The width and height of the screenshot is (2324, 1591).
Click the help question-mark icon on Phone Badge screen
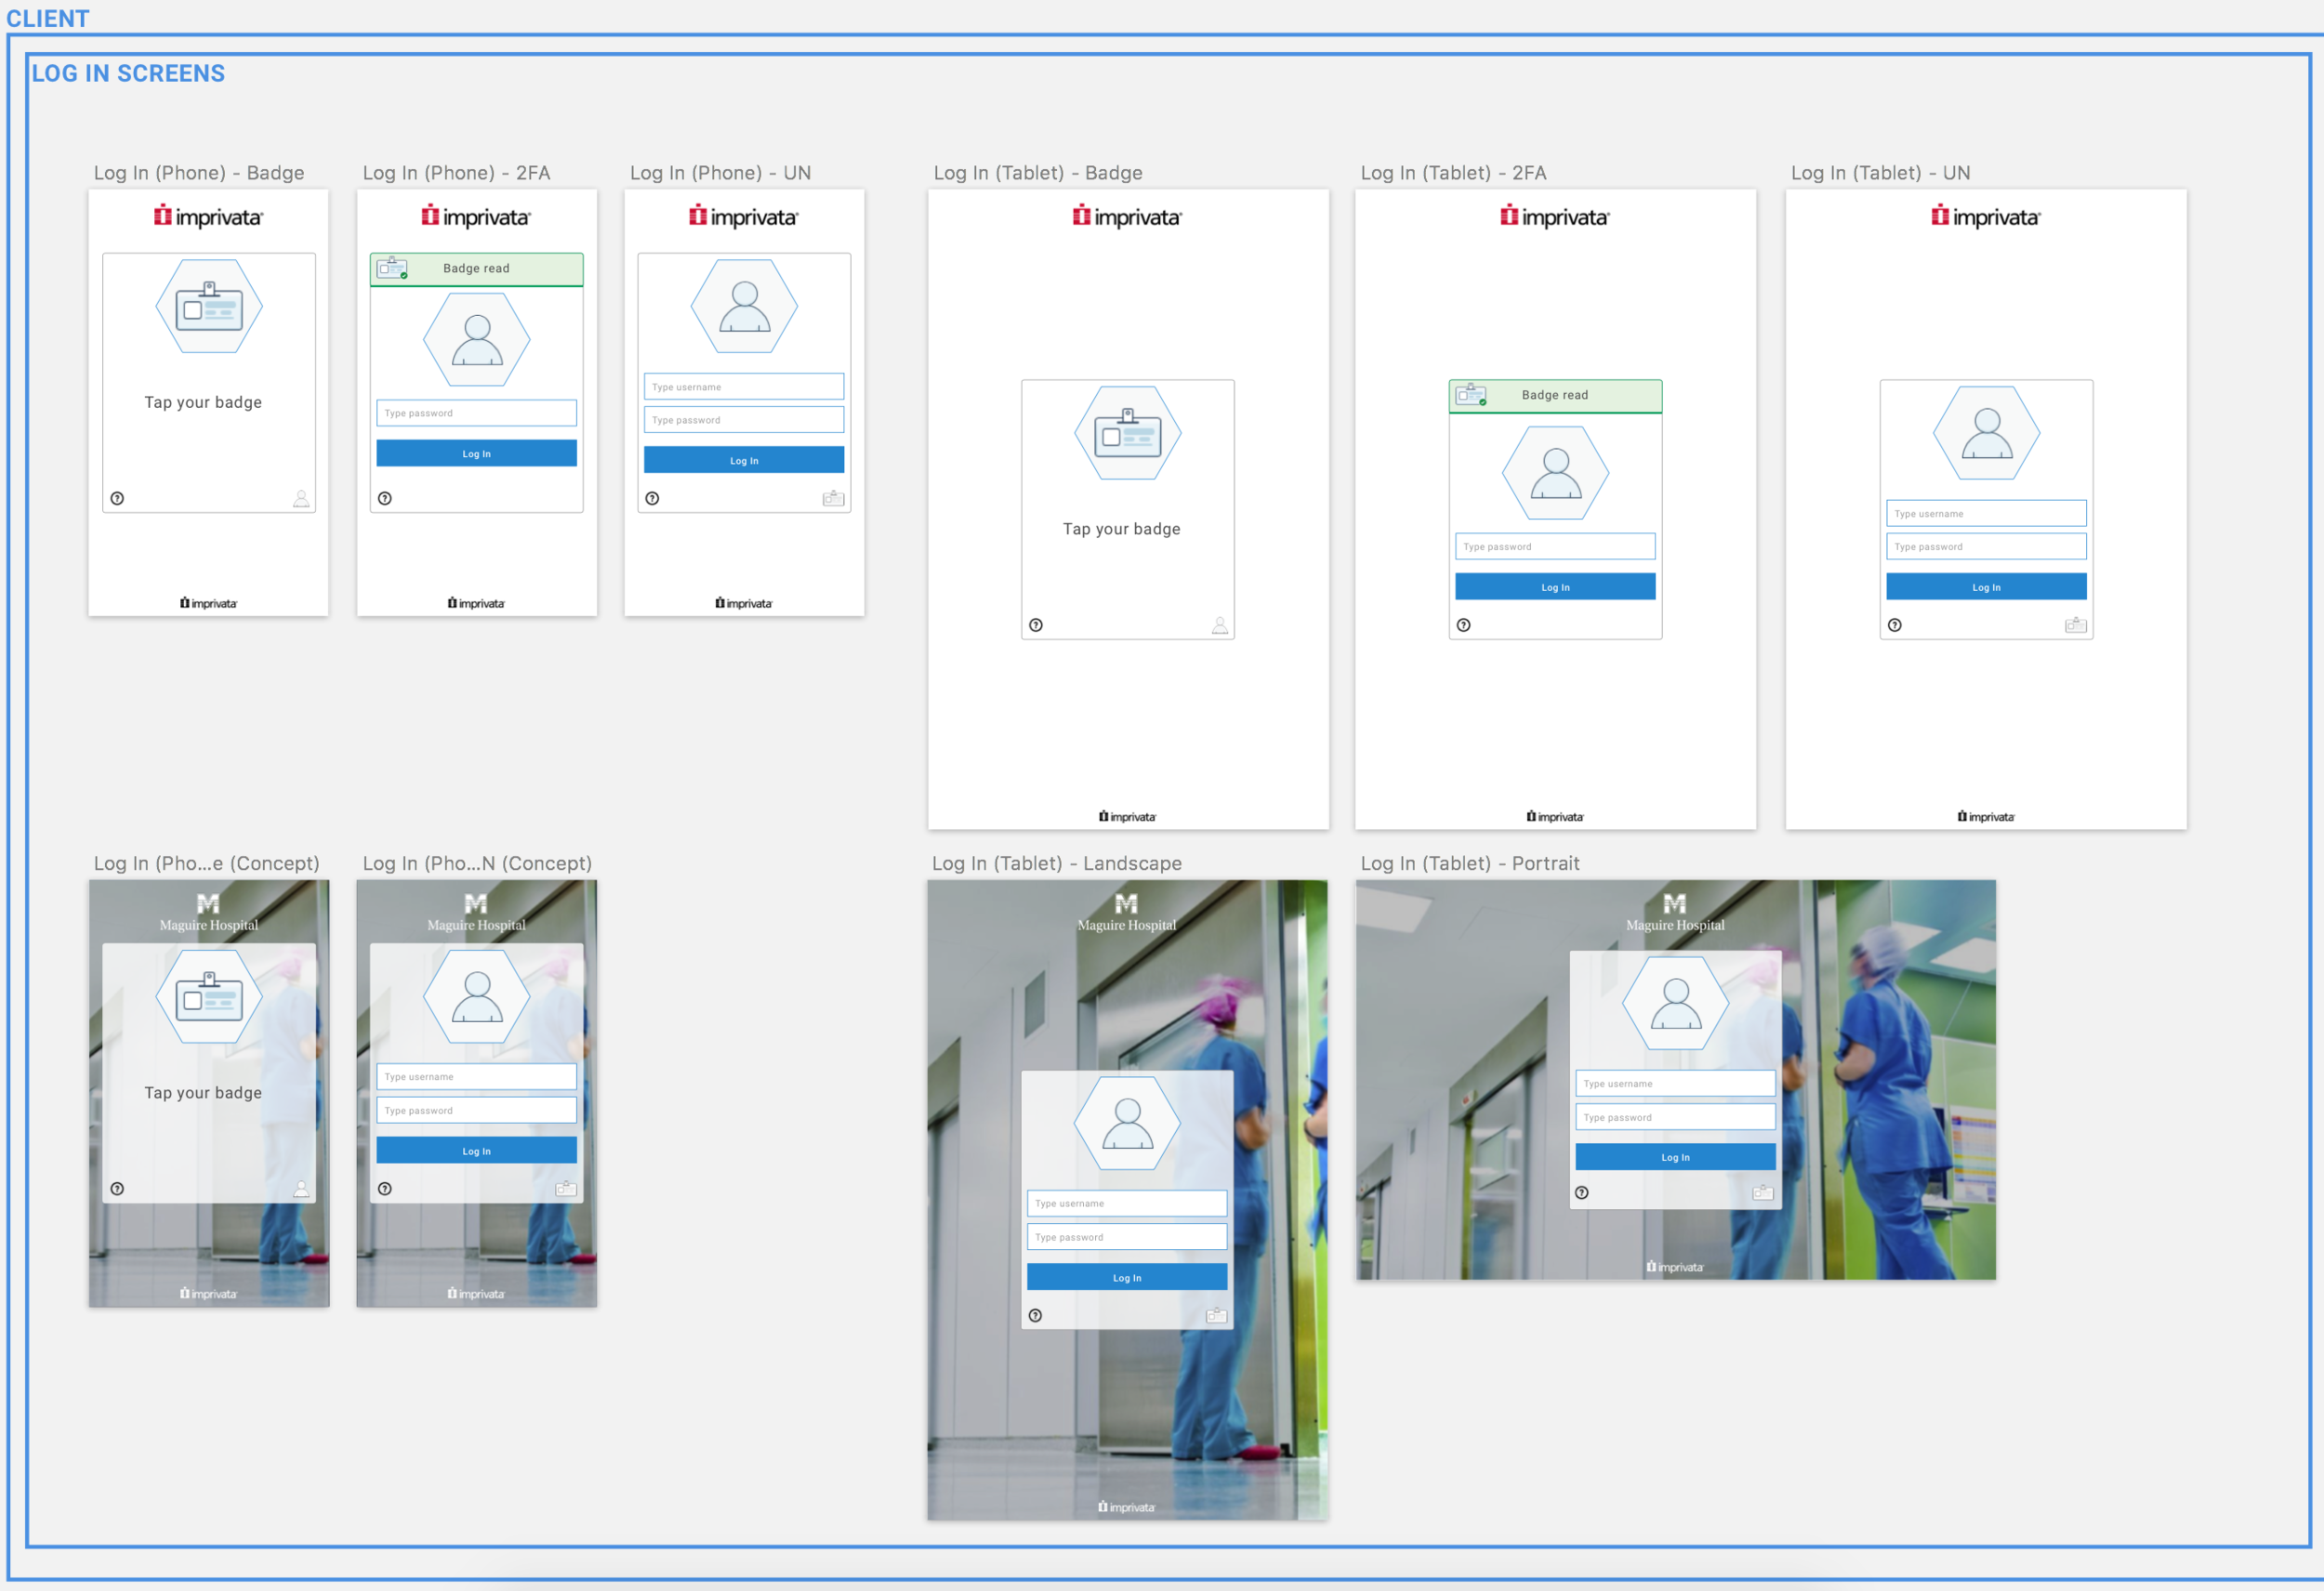pos(117,498)
